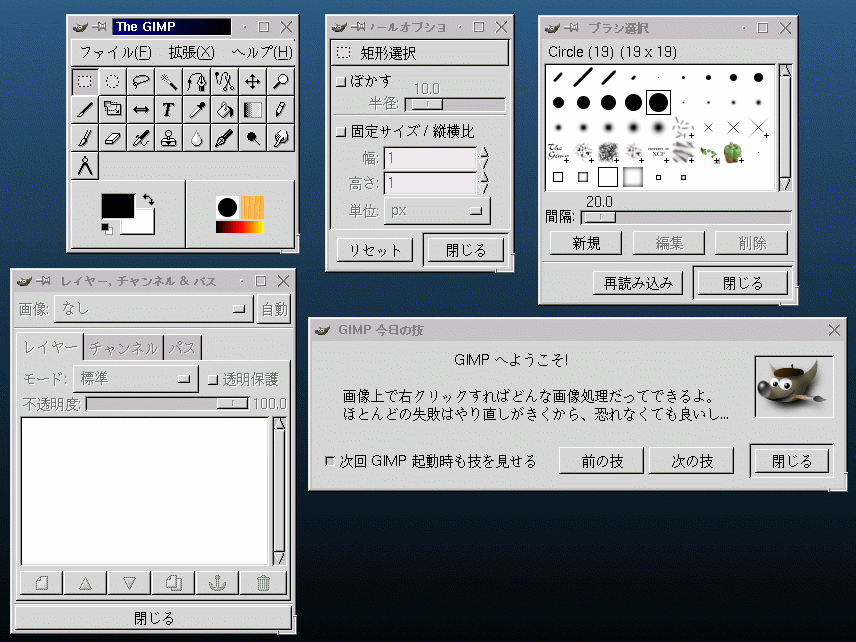The width and height of the screenshot is (856, 642).
Task: Select the Text tool
Action: pyautogui.click(x=168, y=110)
